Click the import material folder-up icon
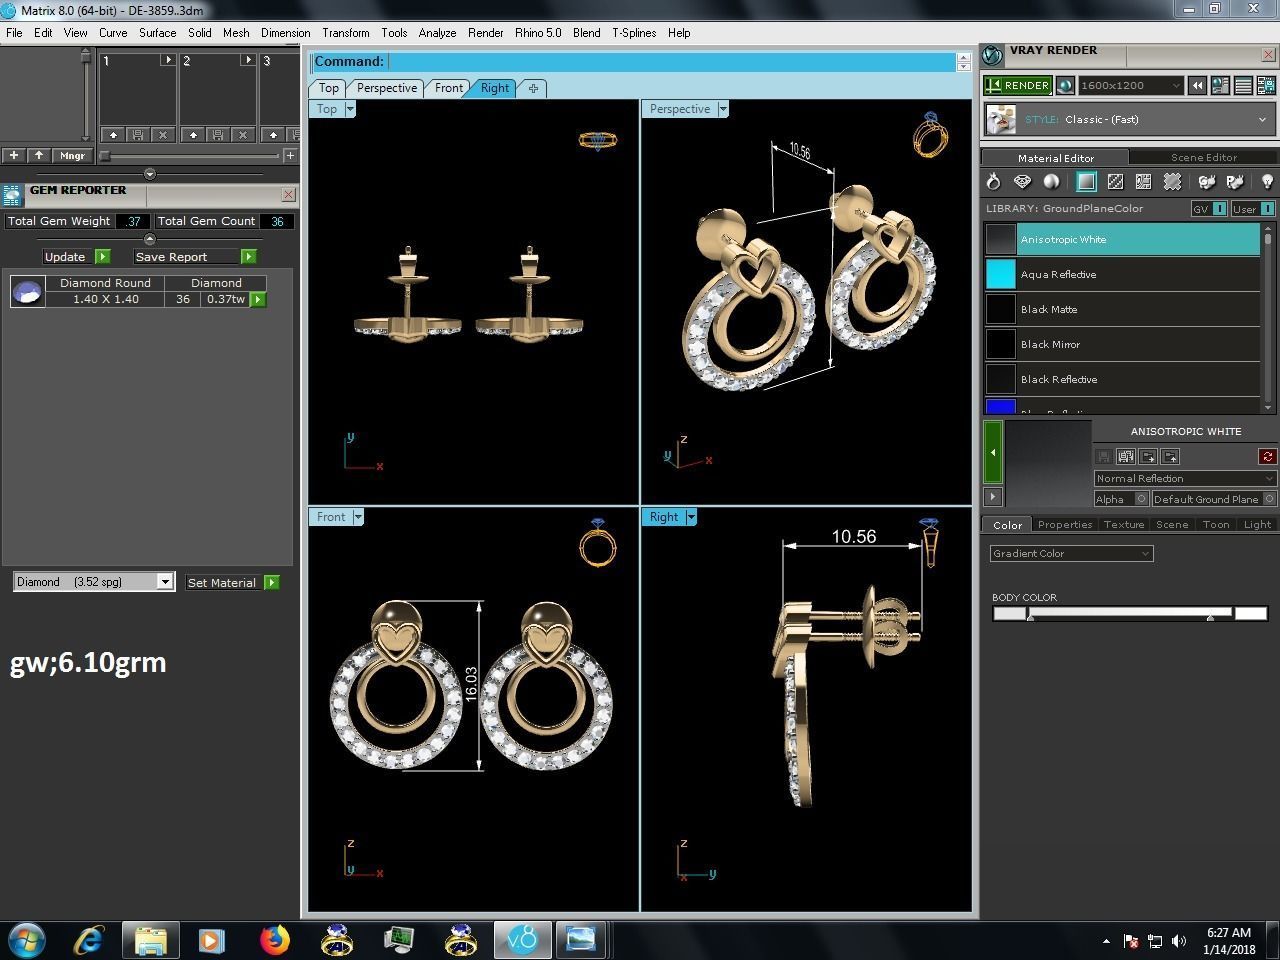 [1170, 456]
